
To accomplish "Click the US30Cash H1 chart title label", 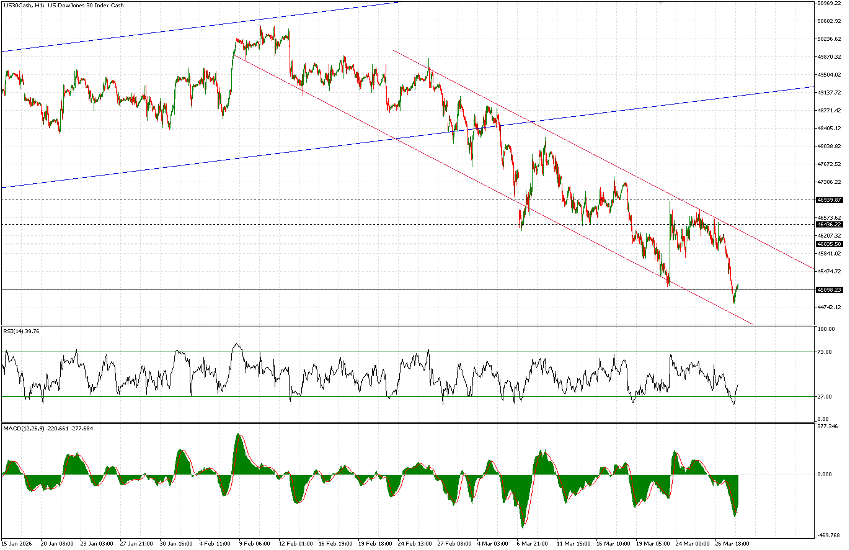I will pos(60,6).
